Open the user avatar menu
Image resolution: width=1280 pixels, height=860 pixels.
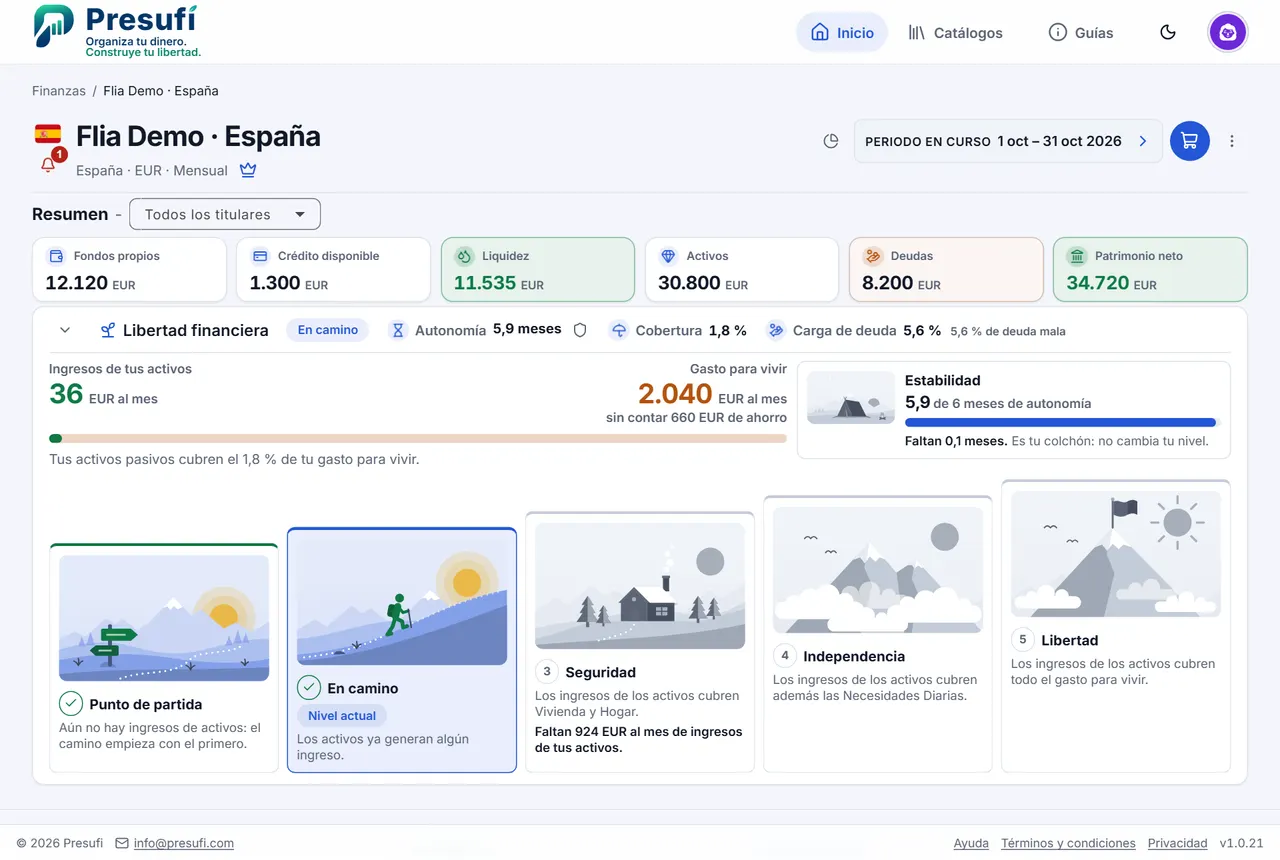click(1228, 32)
